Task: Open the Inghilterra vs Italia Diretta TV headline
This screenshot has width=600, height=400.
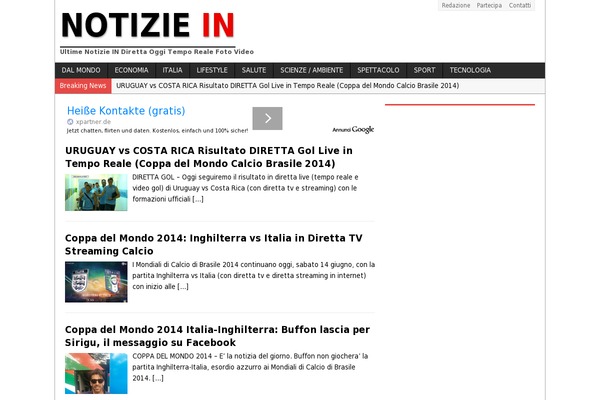Action: [214, 245]
